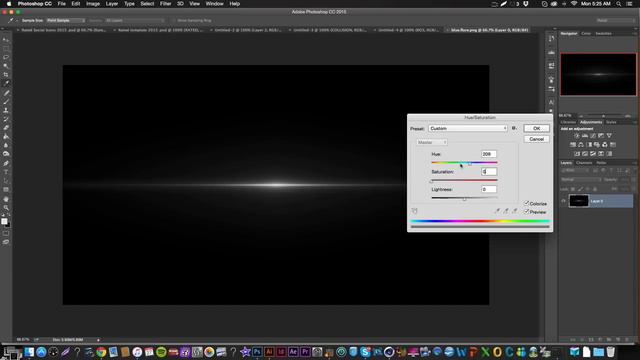Open the layer blend mode dropdown
Viewport: 640px width, 360px height.
coord(580,180)
